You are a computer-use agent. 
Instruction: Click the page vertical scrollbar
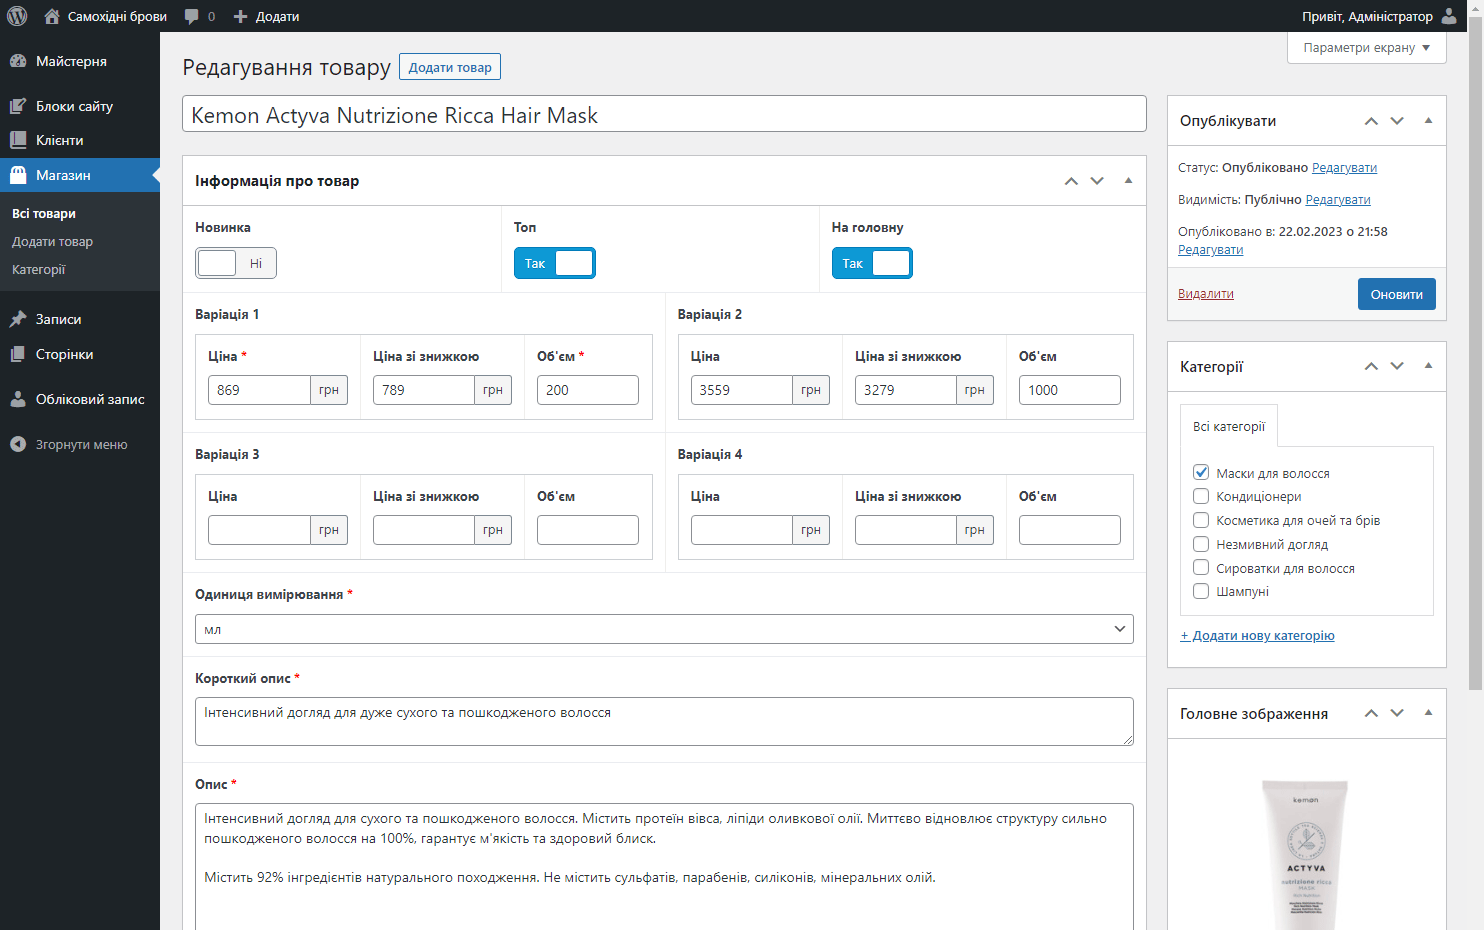[1475, 350]
